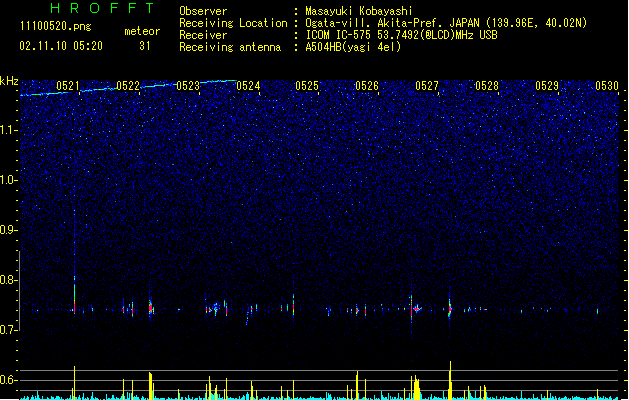The height and width of the screenshot is (400, 629).
Task: Select the file name 11100520.png
Action: click(56, 27)
